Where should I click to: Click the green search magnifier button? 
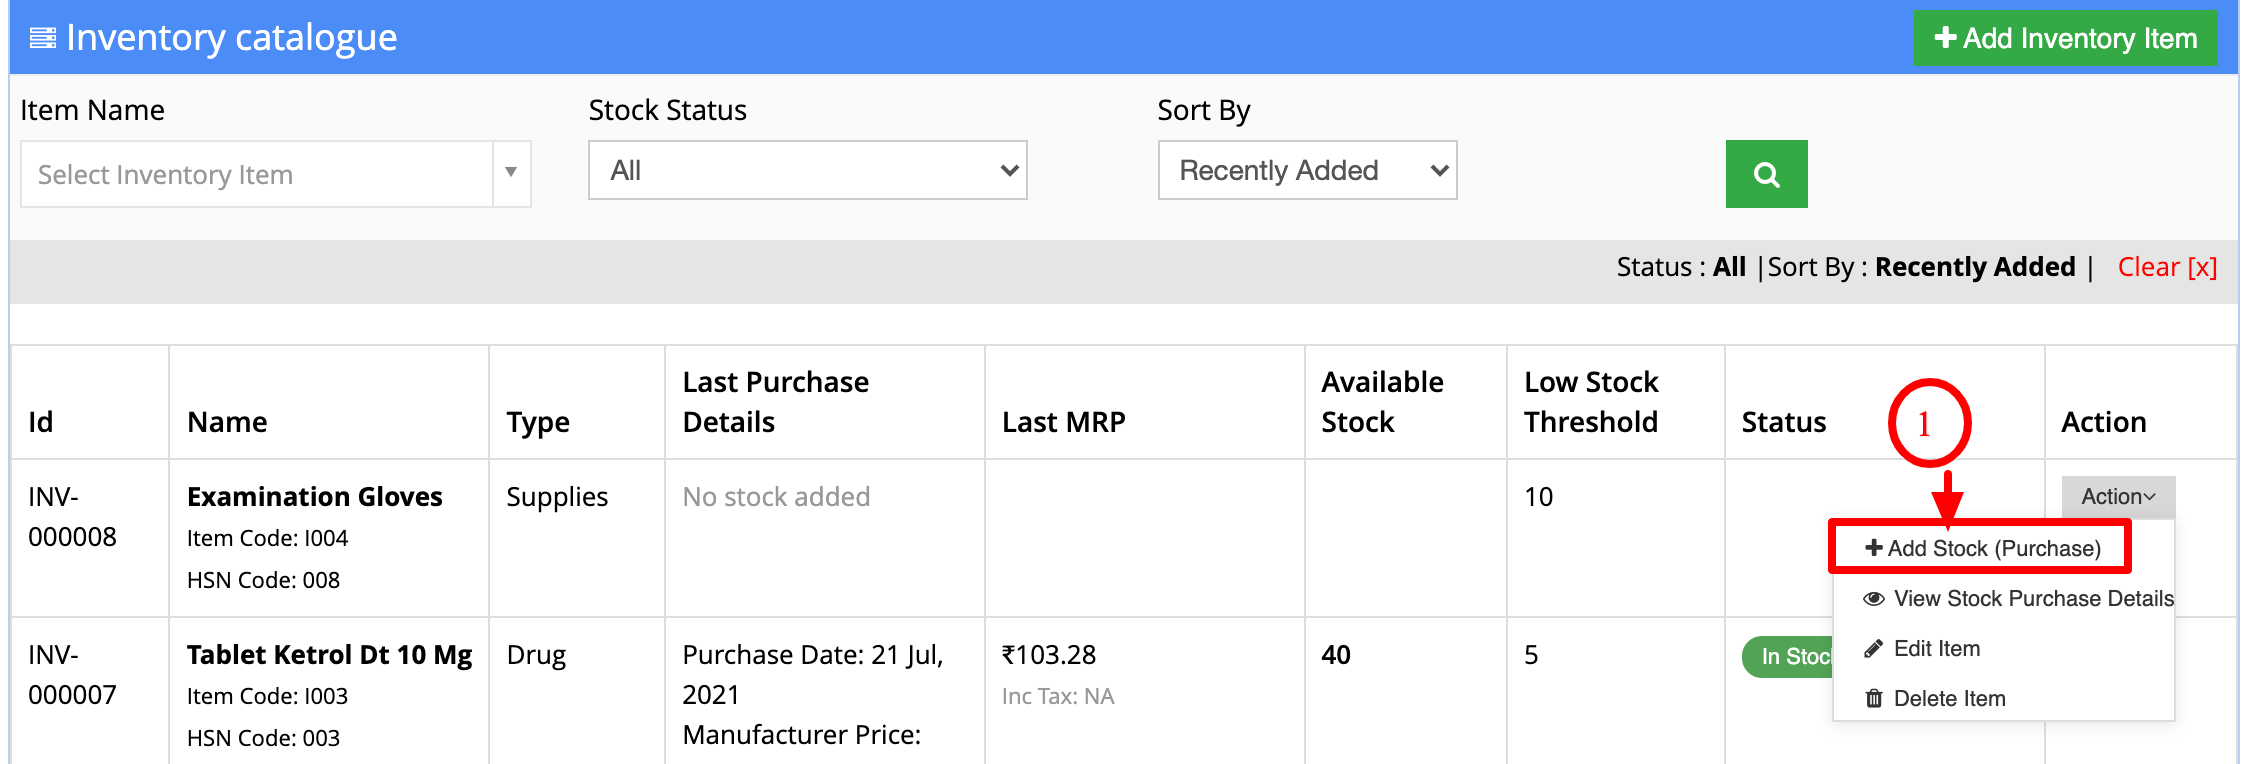[1766, 174]
